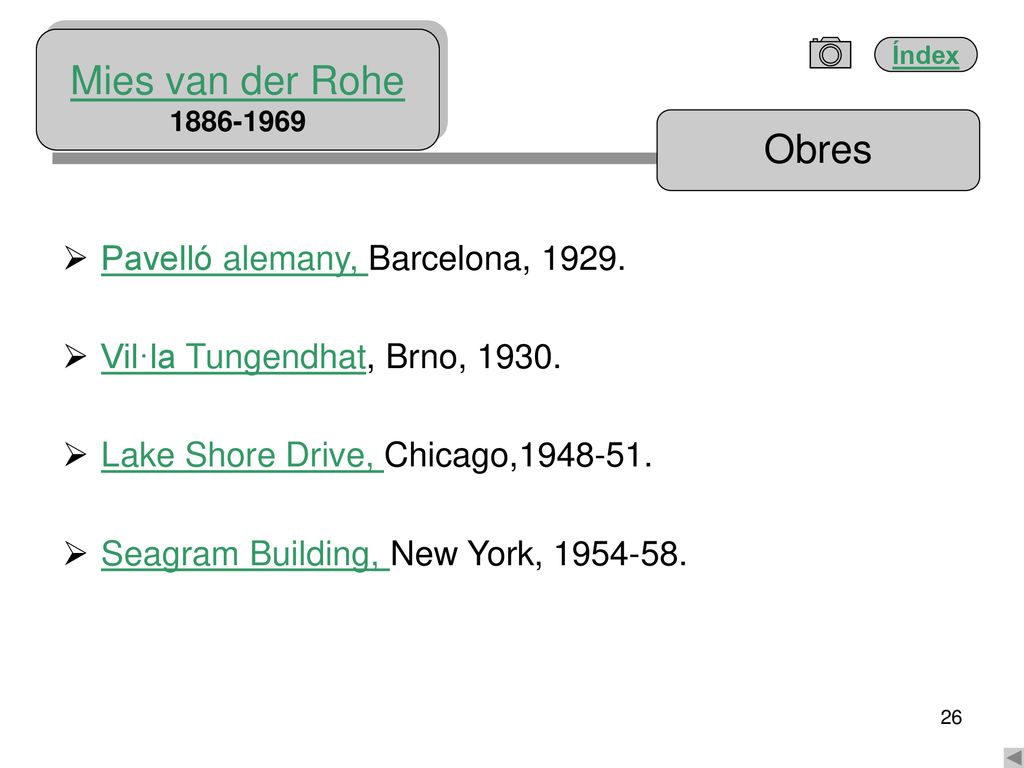This screenshot has width=1024, height=768.
Task: Open the Seagram Building link
Action: coord(245,554)
